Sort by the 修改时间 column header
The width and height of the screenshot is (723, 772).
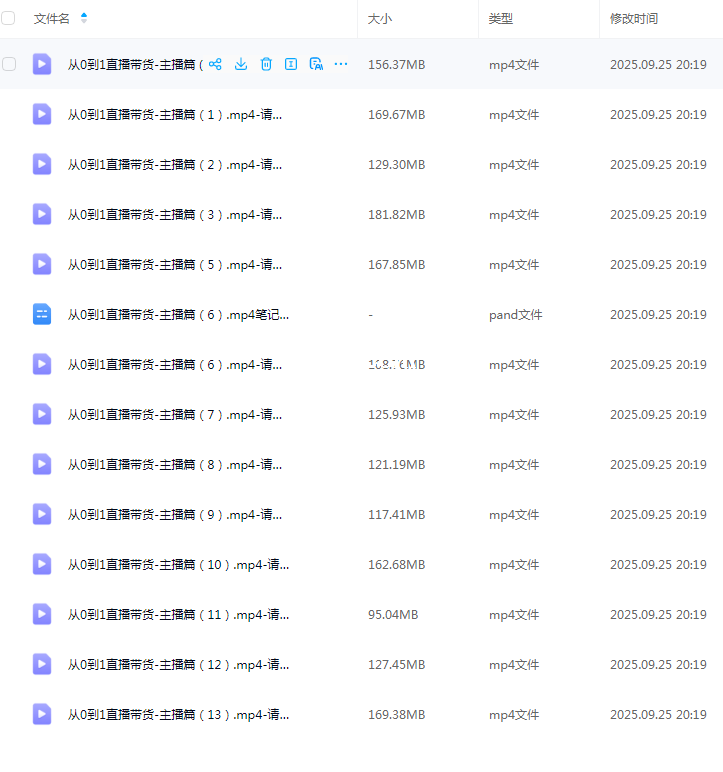[x=634, y=19]
